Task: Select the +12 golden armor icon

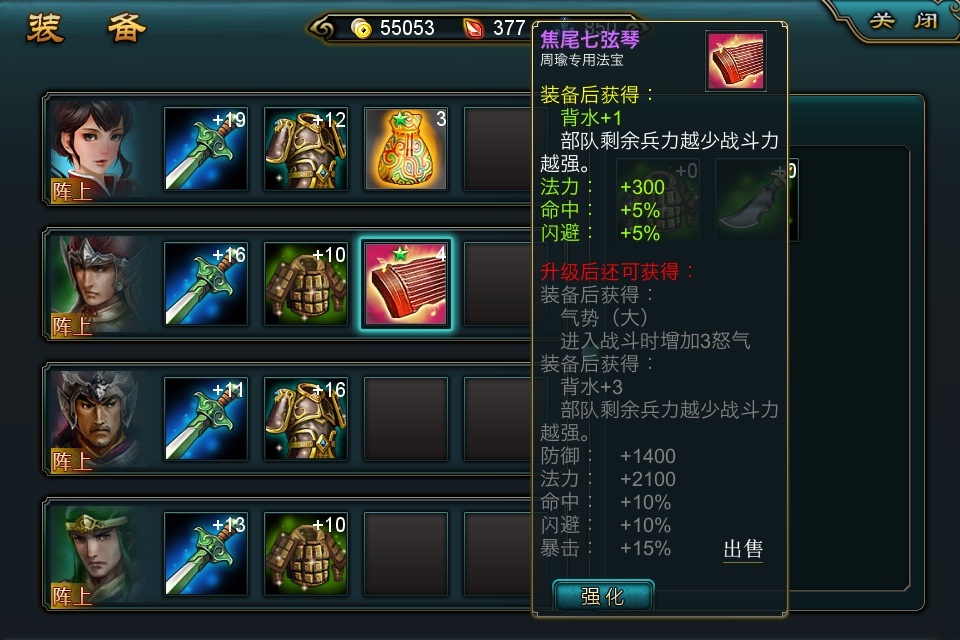Action: coord(306,149)
